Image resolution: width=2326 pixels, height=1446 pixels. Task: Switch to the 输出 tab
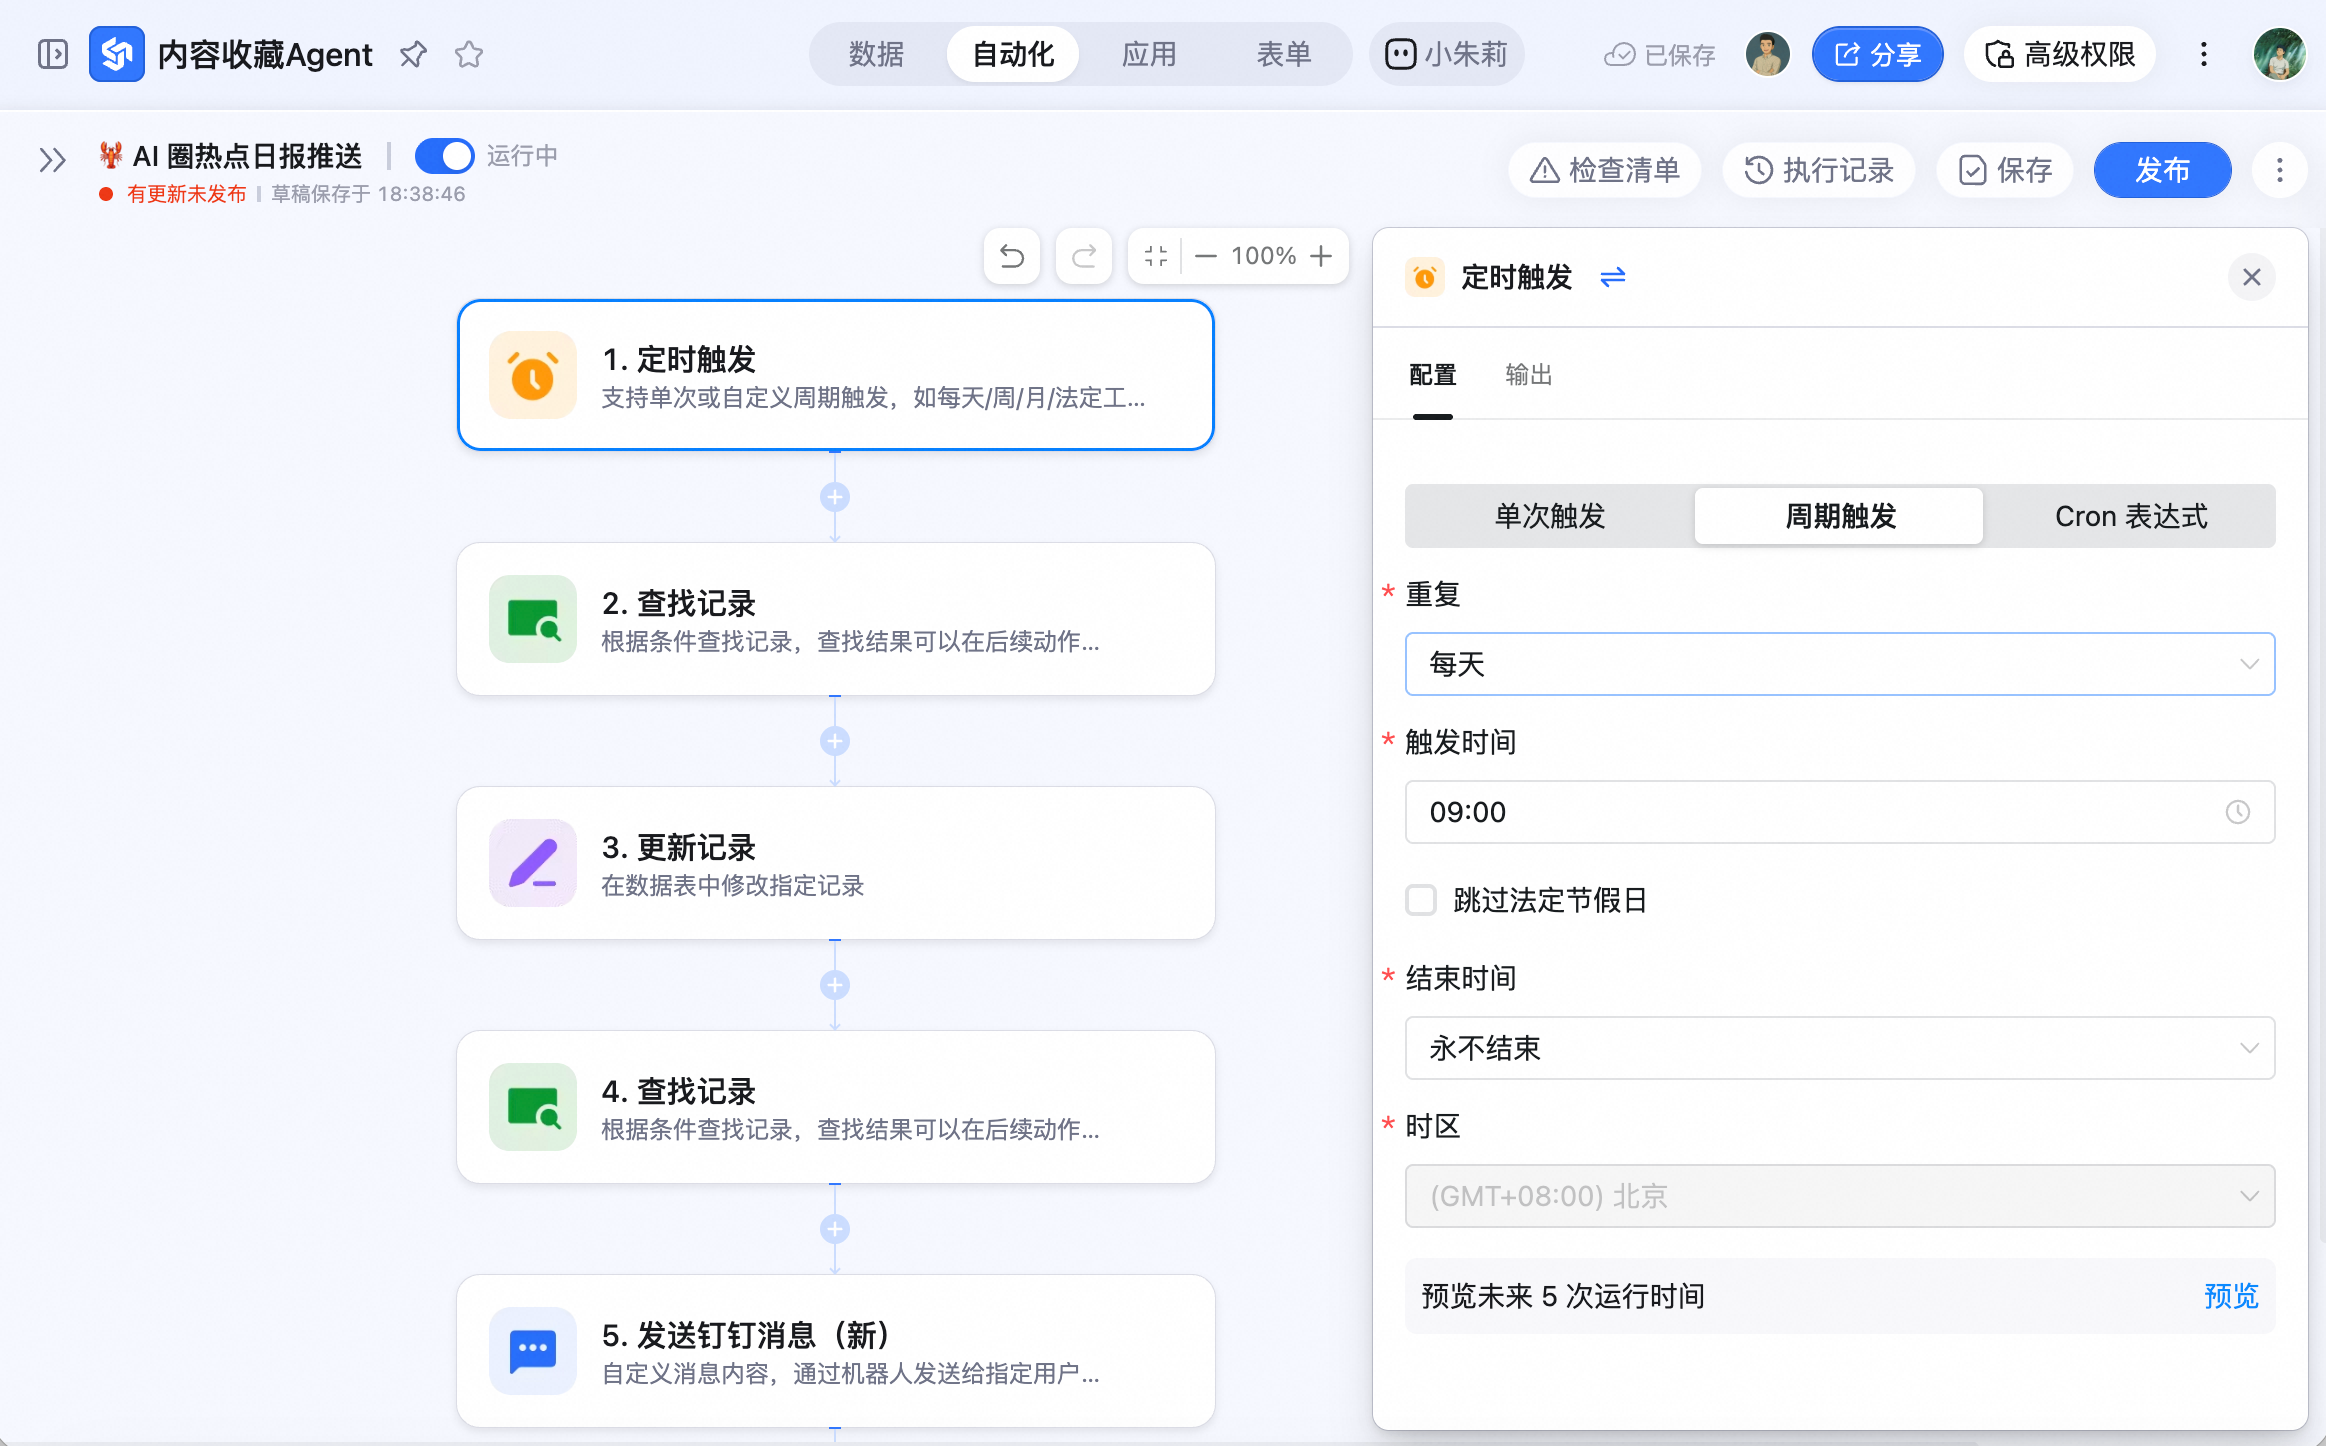(1527, 375)
